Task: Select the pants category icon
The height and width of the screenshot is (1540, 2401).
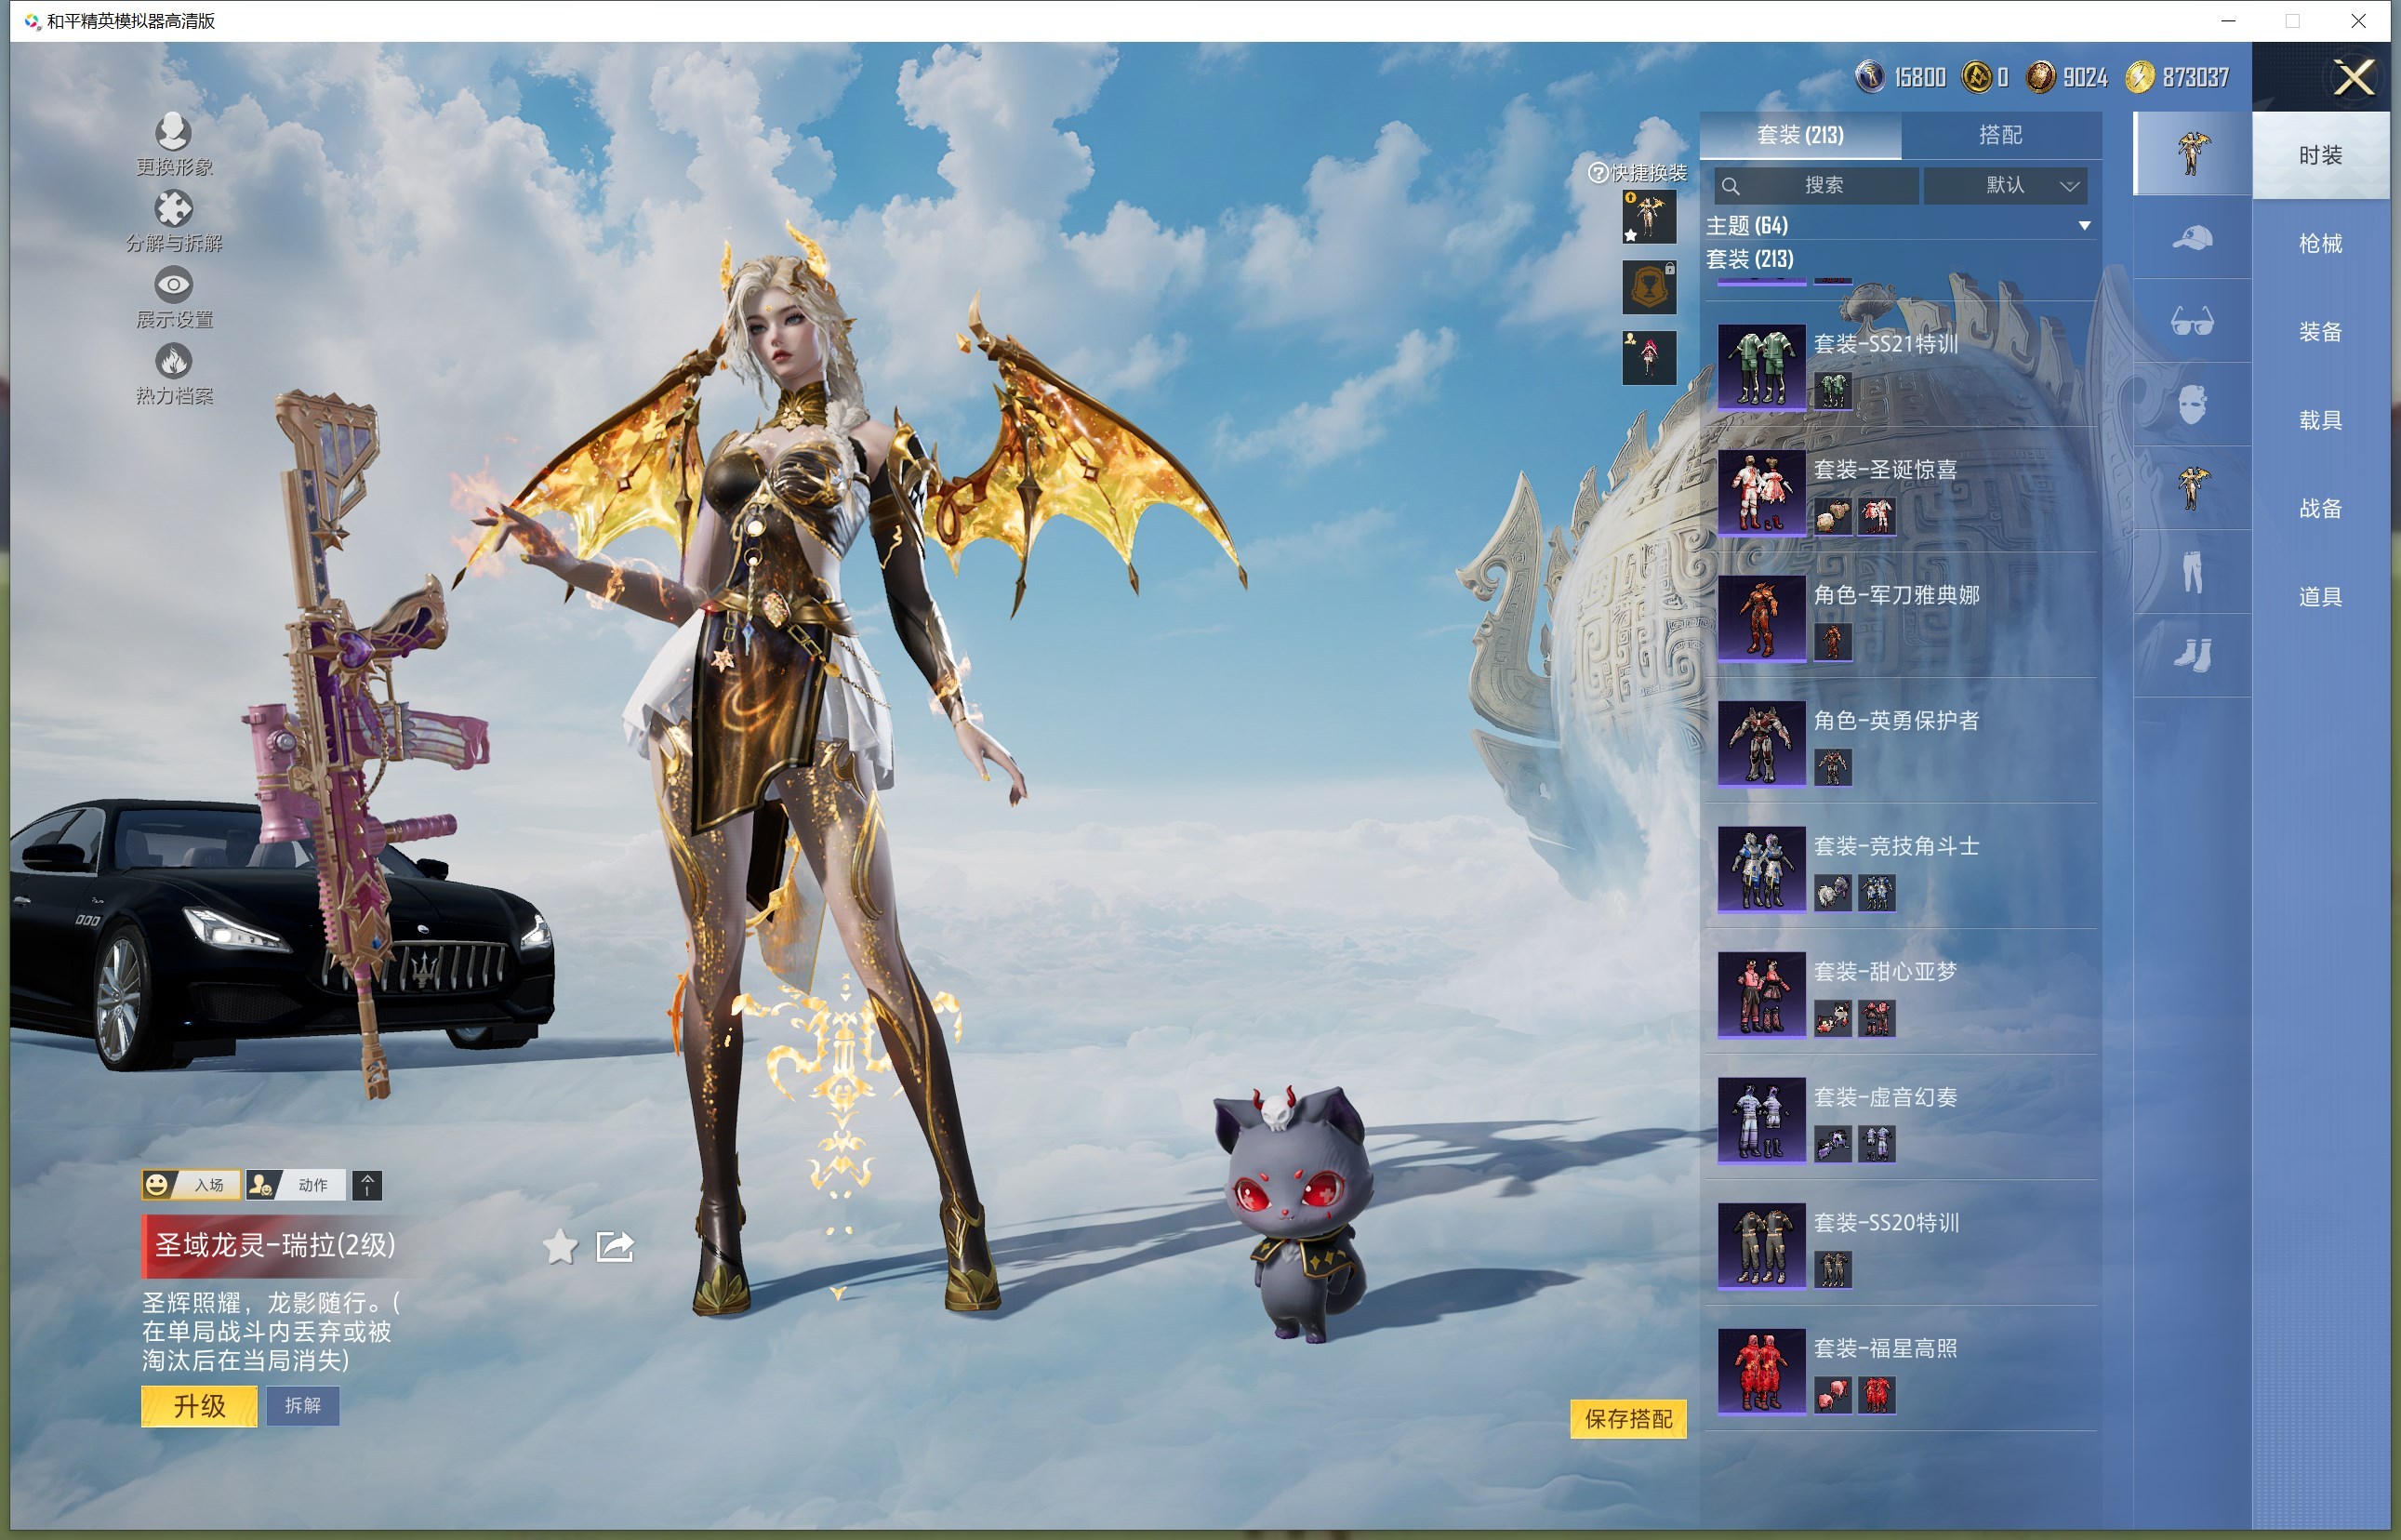Action: click(2192, 572)
